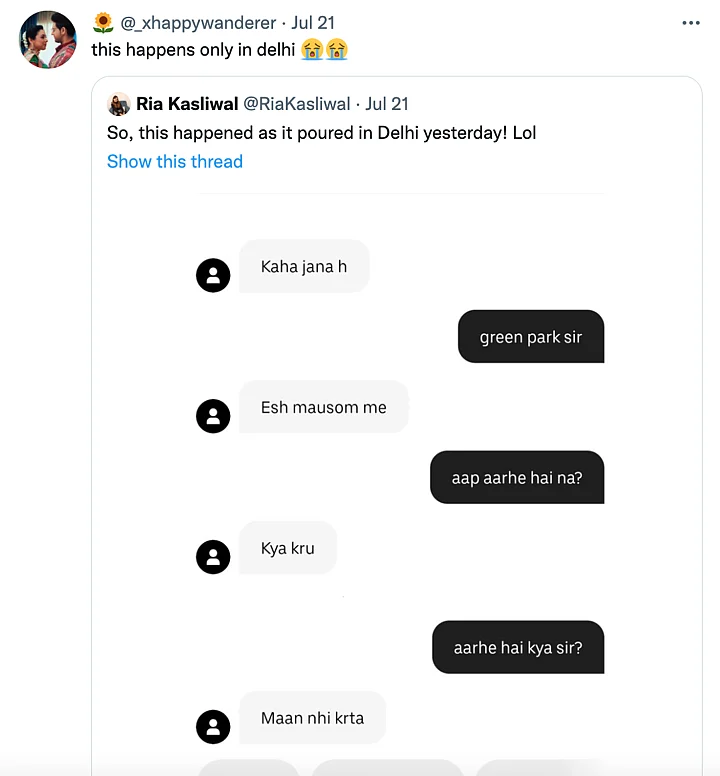Viewport: 720px width, 776px height.
Task: Click the @RiaKasliwal handle
Action: coord(297,104)
